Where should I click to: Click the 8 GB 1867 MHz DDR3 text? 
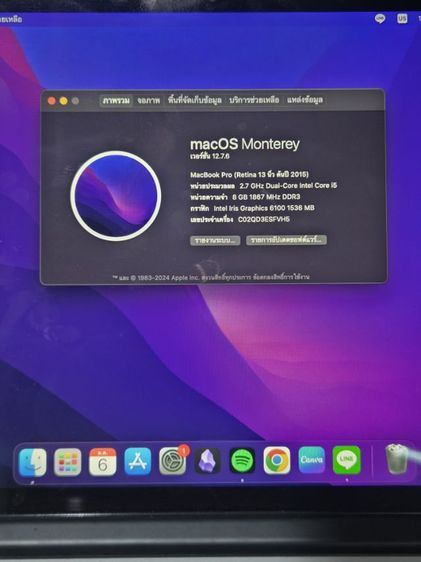click(266, 197)
